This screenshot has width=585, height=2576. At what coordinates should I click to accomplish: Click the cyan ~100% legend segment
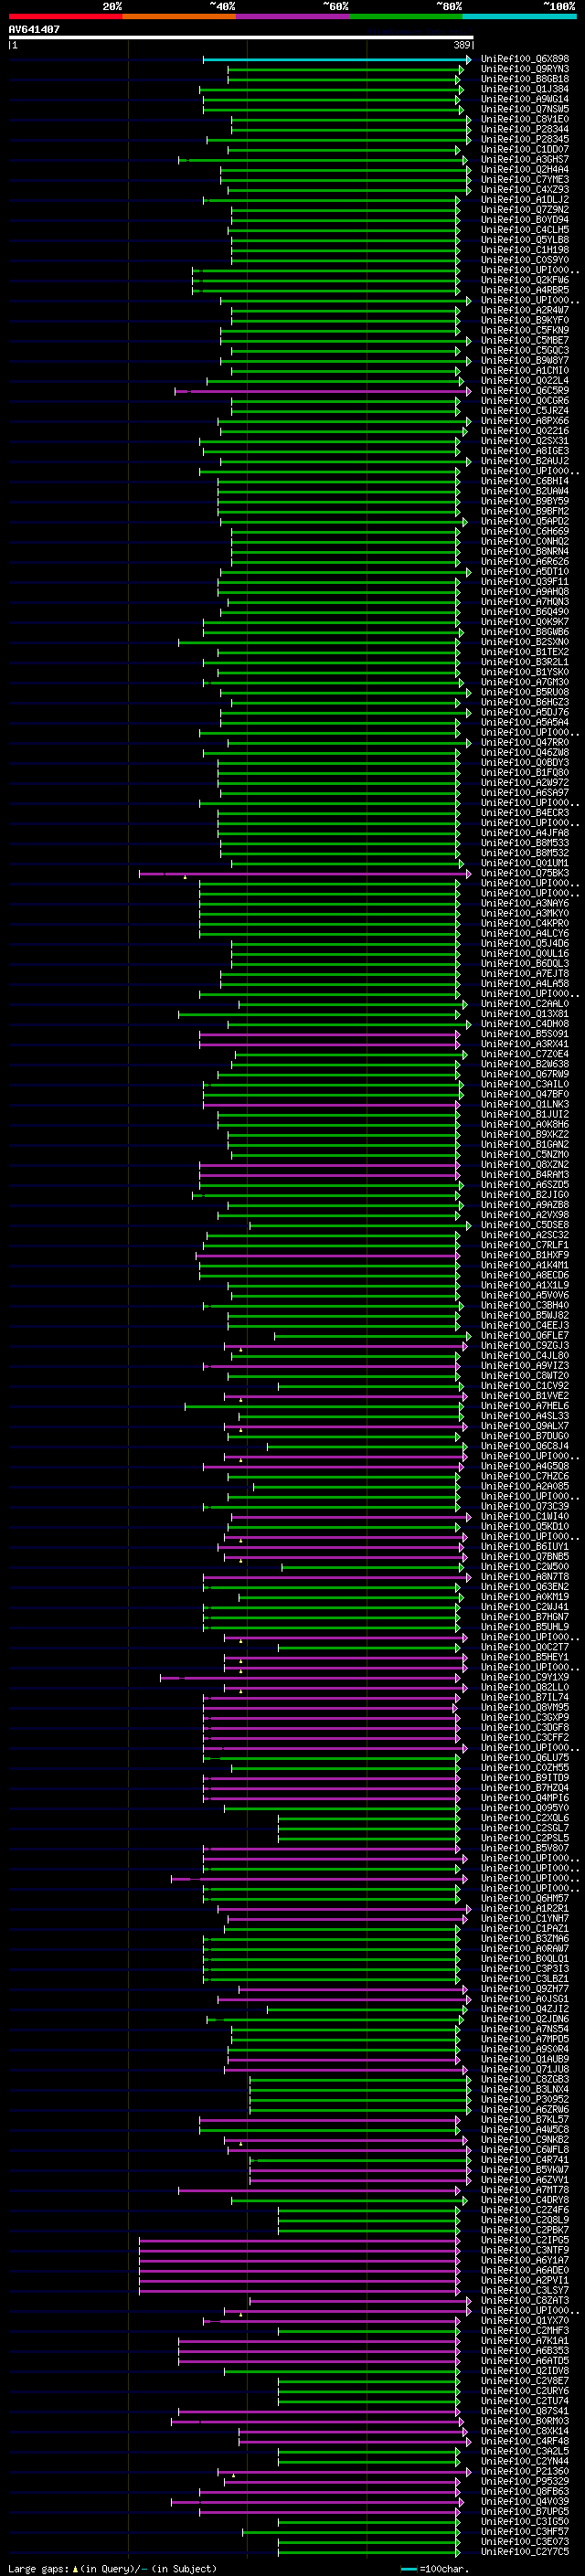pos(519,16)
